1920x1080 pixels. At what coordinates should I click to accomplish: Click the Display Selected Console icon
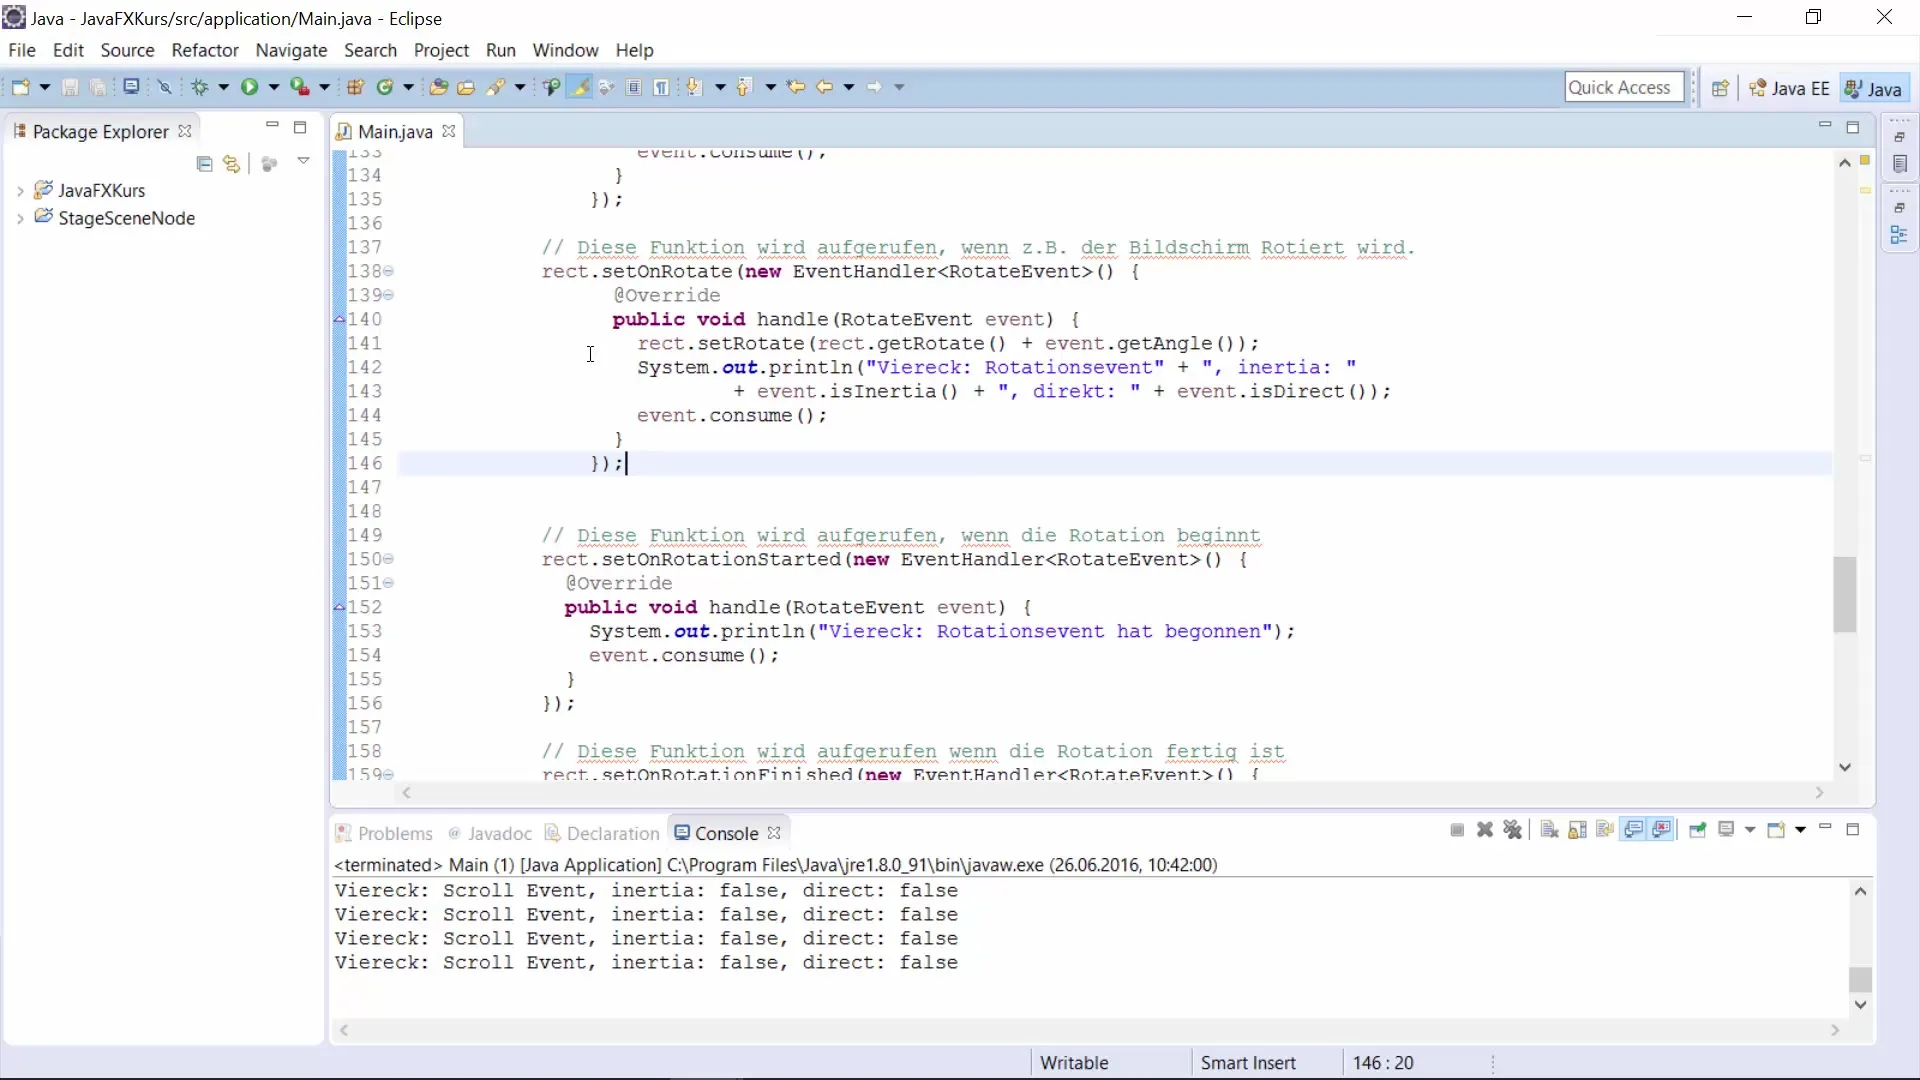(1726, 830)
